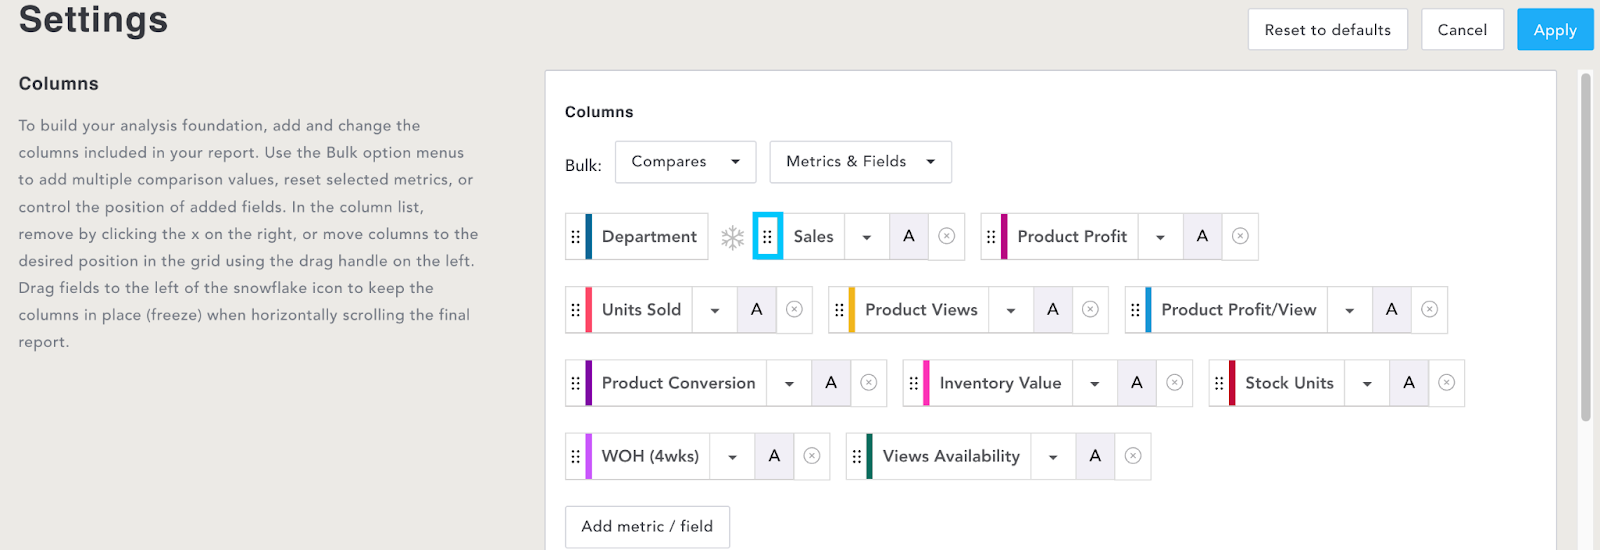Click the Apply button

pos(1555,30)
